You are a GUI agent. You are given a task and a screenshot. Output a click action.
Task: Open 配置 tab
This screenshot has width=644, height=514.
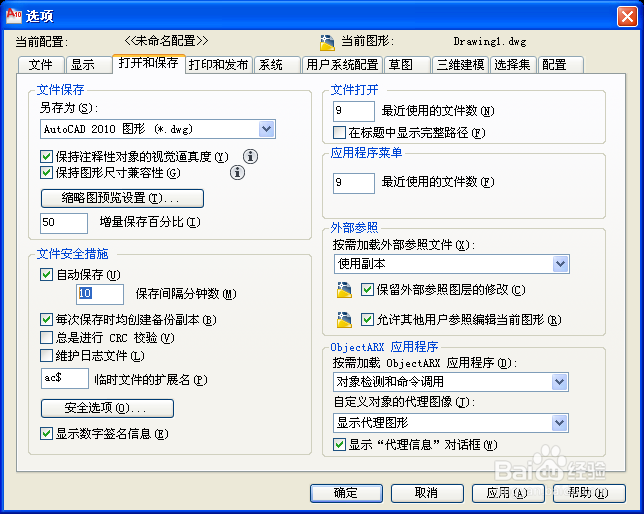pos(561,65)
